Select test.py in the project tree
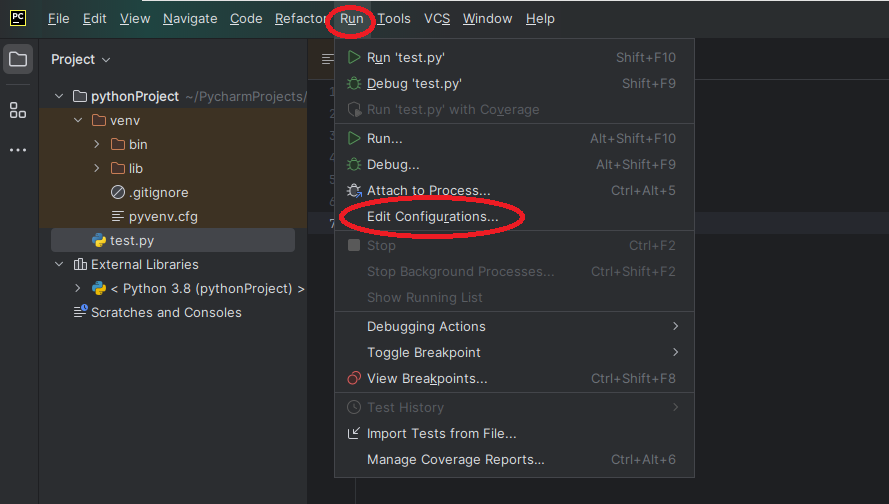 click(x=131, y=241)
